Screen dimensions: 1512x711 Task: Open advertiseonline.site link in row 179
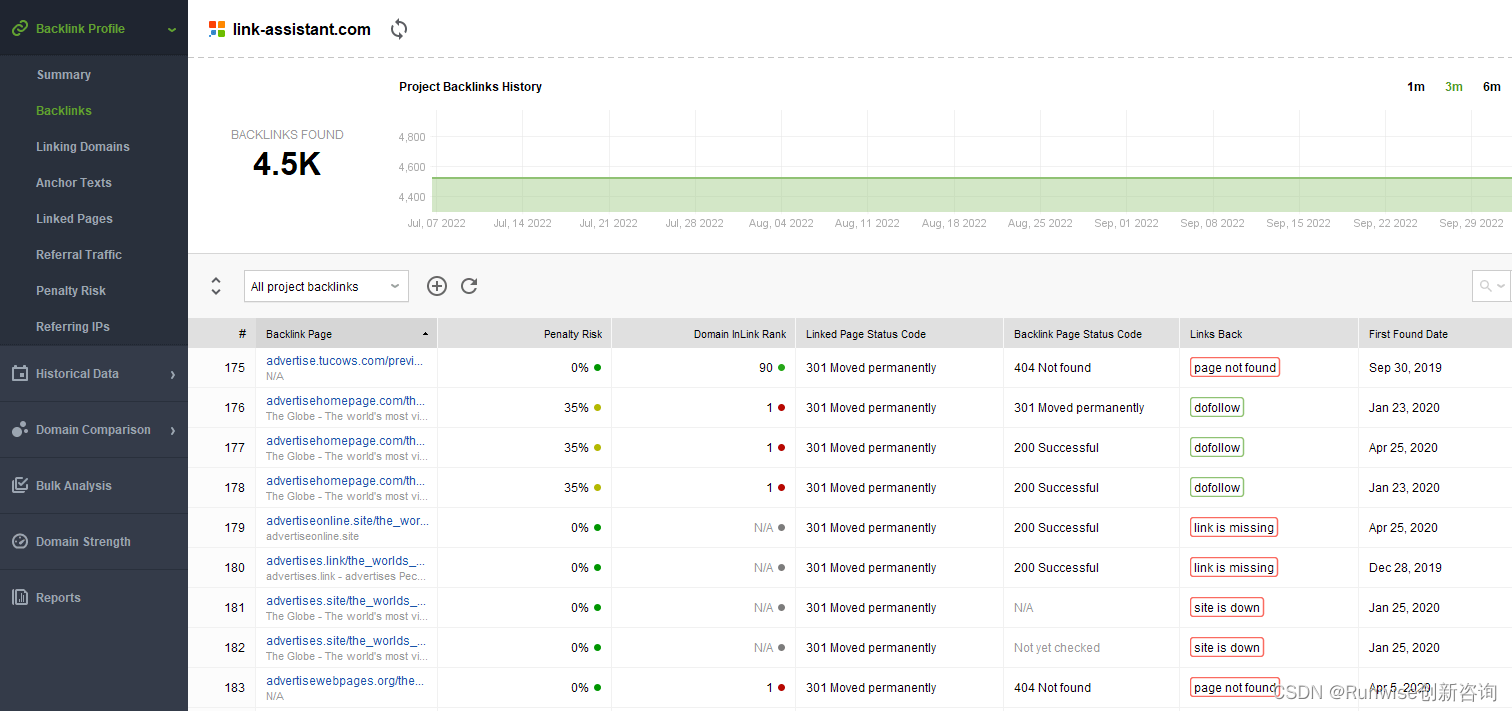(x=347, y=521)
